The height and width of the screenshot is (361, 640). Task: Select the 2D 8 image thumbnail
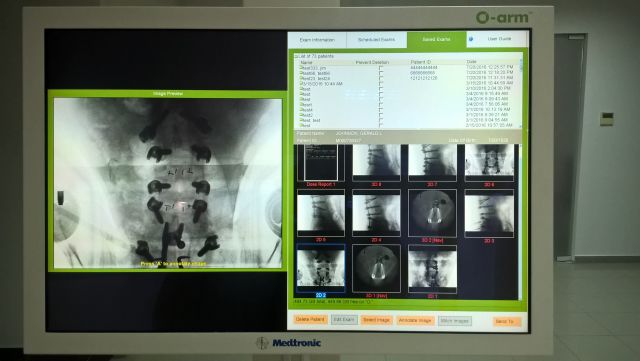pos(376,163)
